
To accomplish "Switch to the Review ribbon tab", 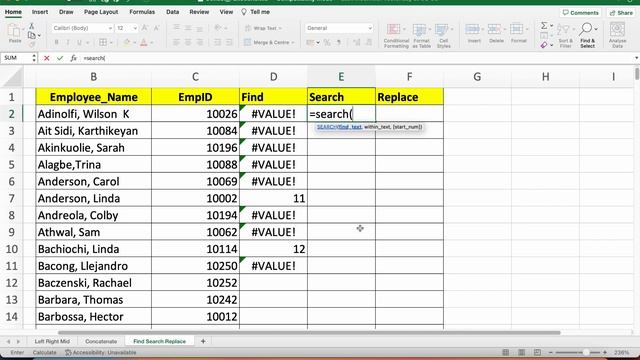I will (199, 12).
